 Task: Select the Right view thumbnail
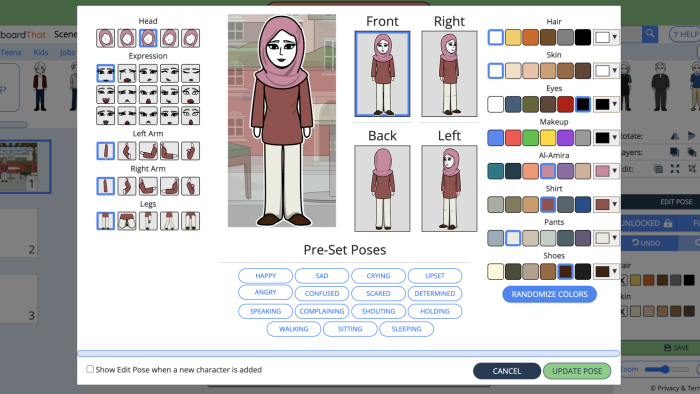(449, 74)
